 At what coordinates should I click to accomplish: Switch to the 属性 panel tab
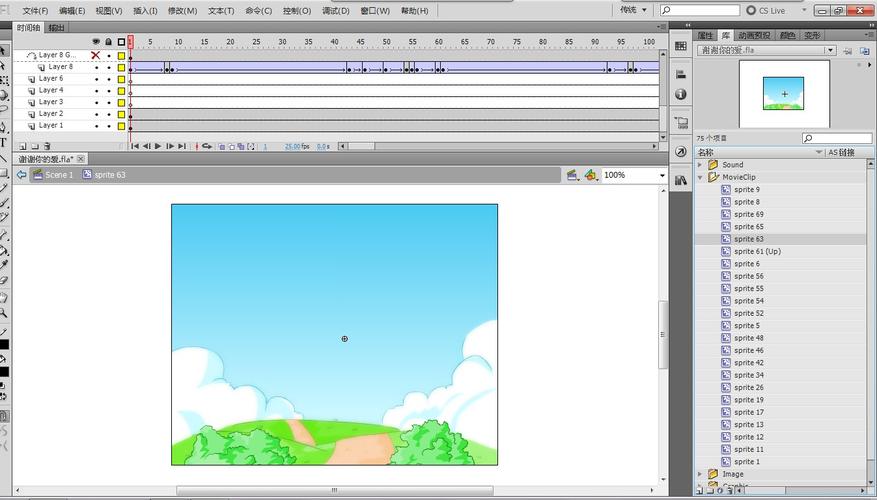[705, 35]
